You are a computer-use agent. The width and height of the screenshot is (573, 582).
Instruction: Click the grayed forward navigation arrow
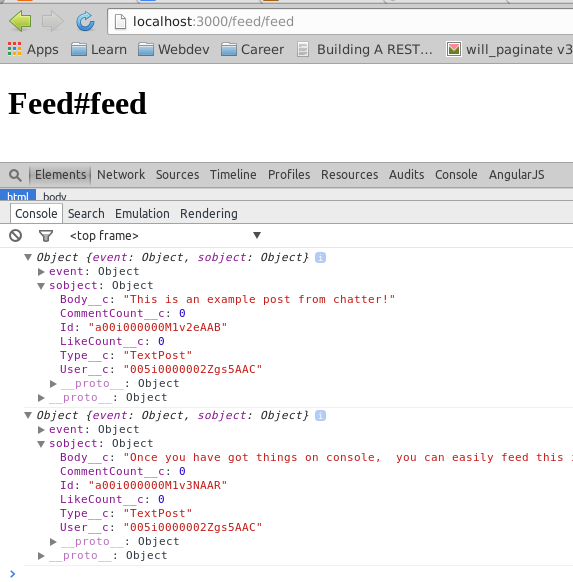(52, 21)
